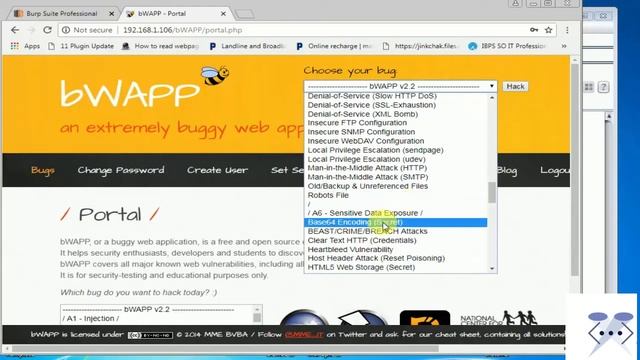Open a new browser tab
Screen dimensions: 640x360
[244, 14]
